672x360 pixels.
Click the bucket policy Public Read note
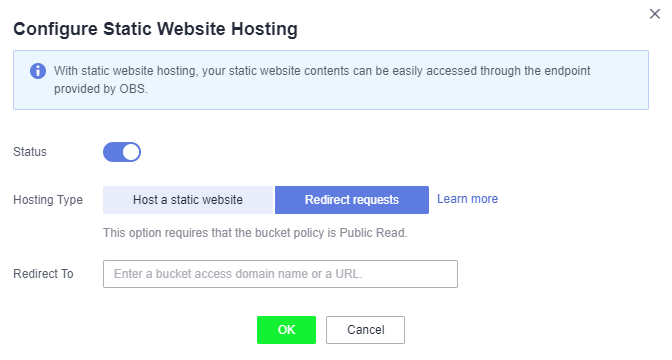pyautogui.click(x=255, y=233)
